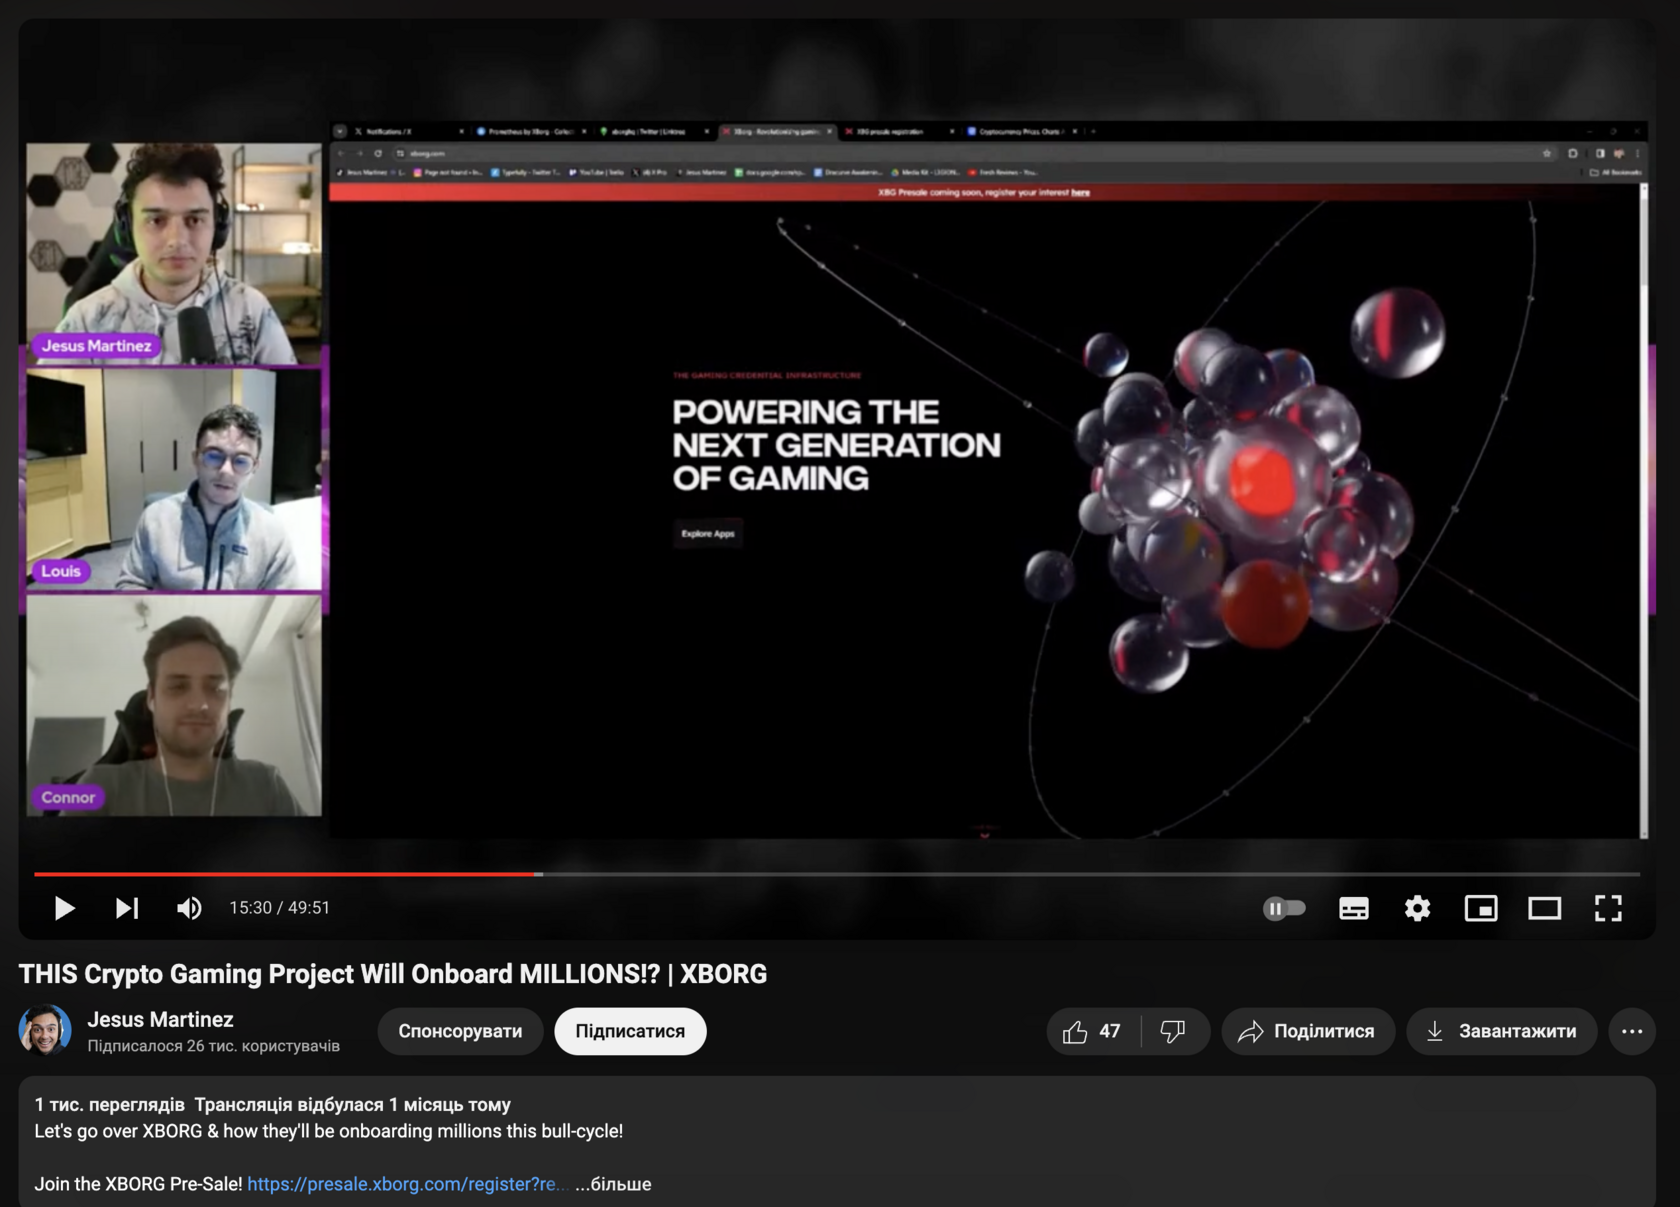
Task: Share the video via Поділитися
Action: 1307,1031
